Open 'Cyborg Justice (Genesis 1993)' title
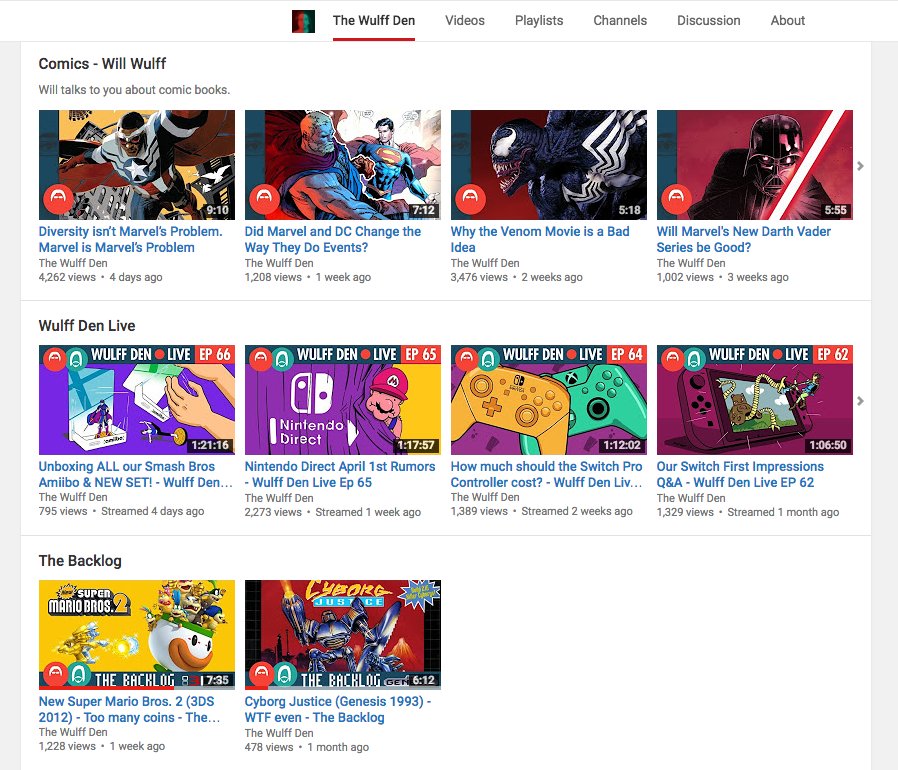 pos(338,709)
